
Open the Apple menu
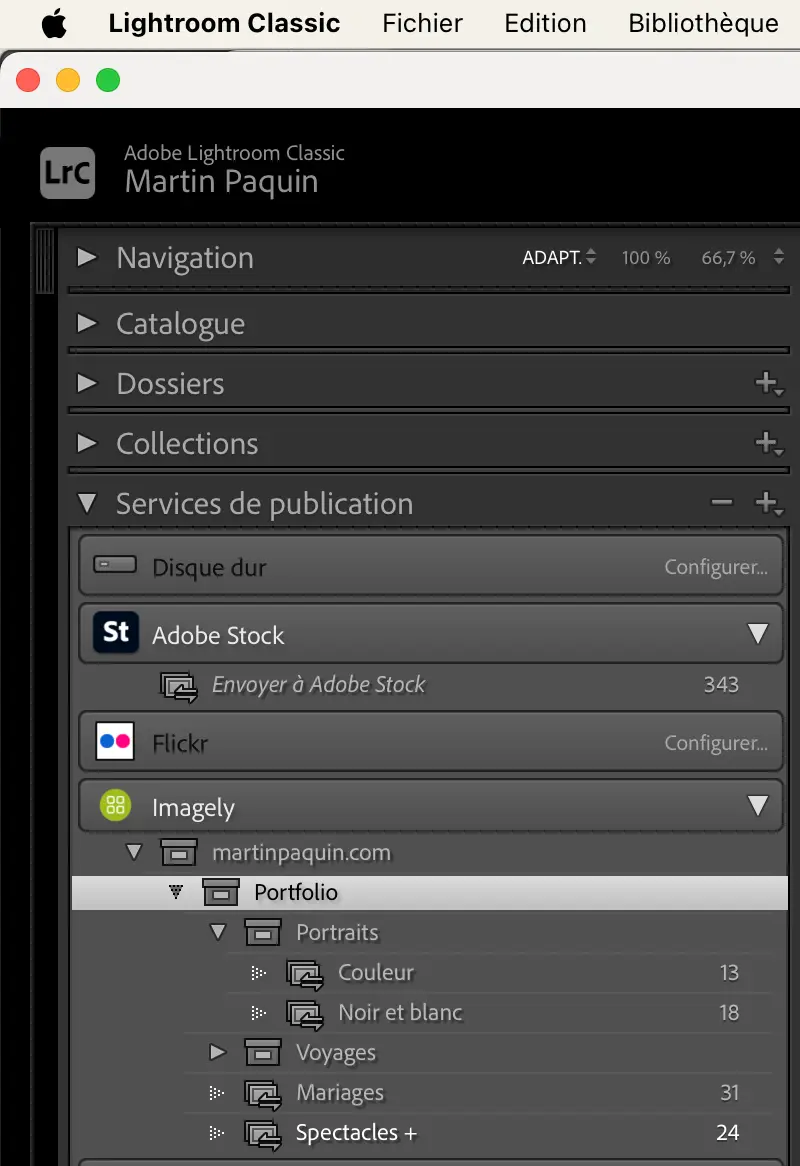54,24
